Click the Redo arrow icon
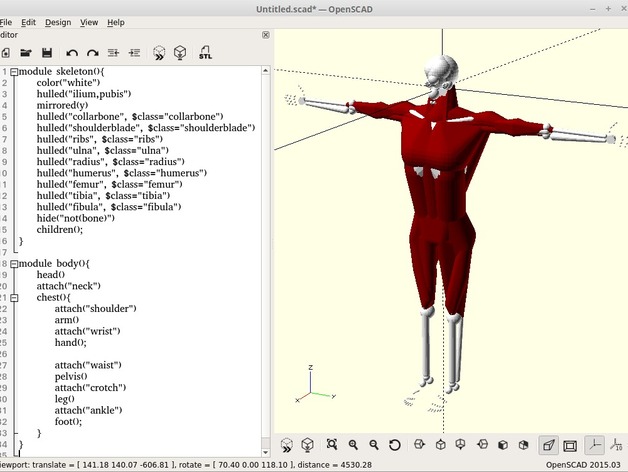This screenshot has width=628, height=472. (x=93, y=53)
